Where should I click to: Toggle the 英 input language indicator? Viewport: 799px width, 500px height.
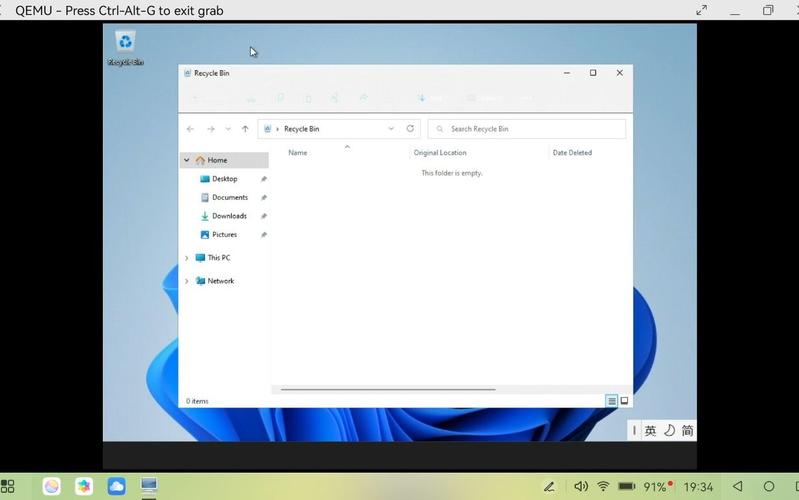coord(650,431)
